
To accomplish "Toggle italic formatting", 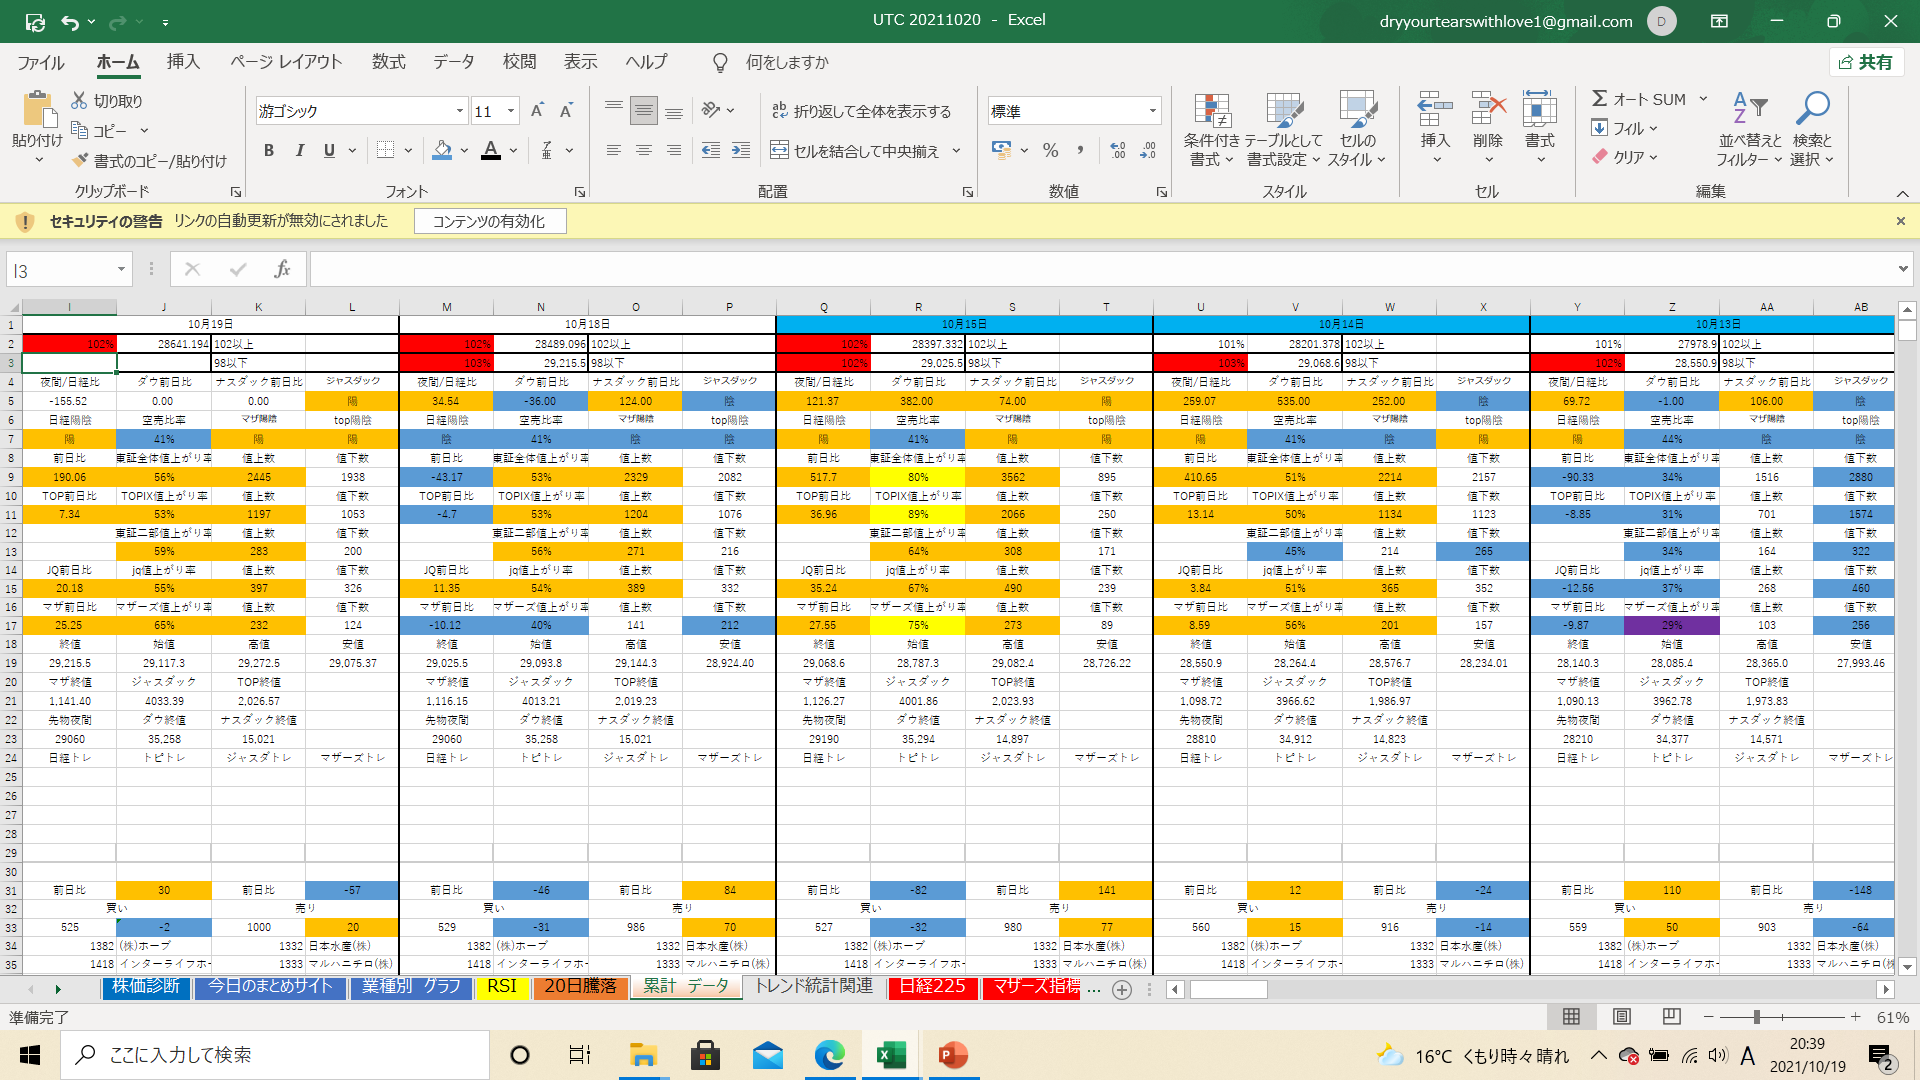I will tap(299, 151).
